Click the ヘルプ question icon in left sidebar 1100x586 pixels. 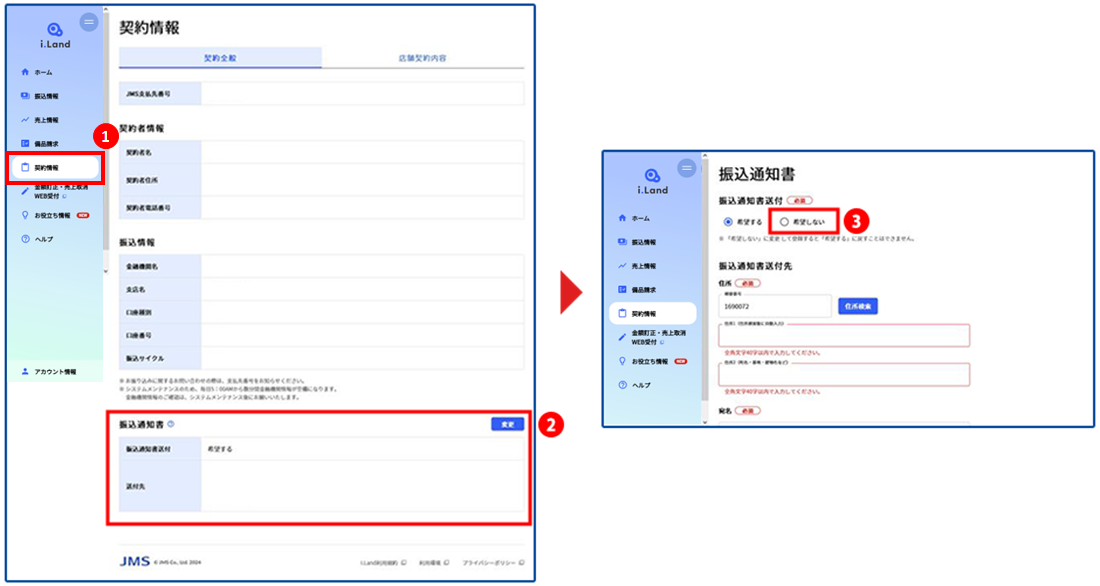click(26, 239)
